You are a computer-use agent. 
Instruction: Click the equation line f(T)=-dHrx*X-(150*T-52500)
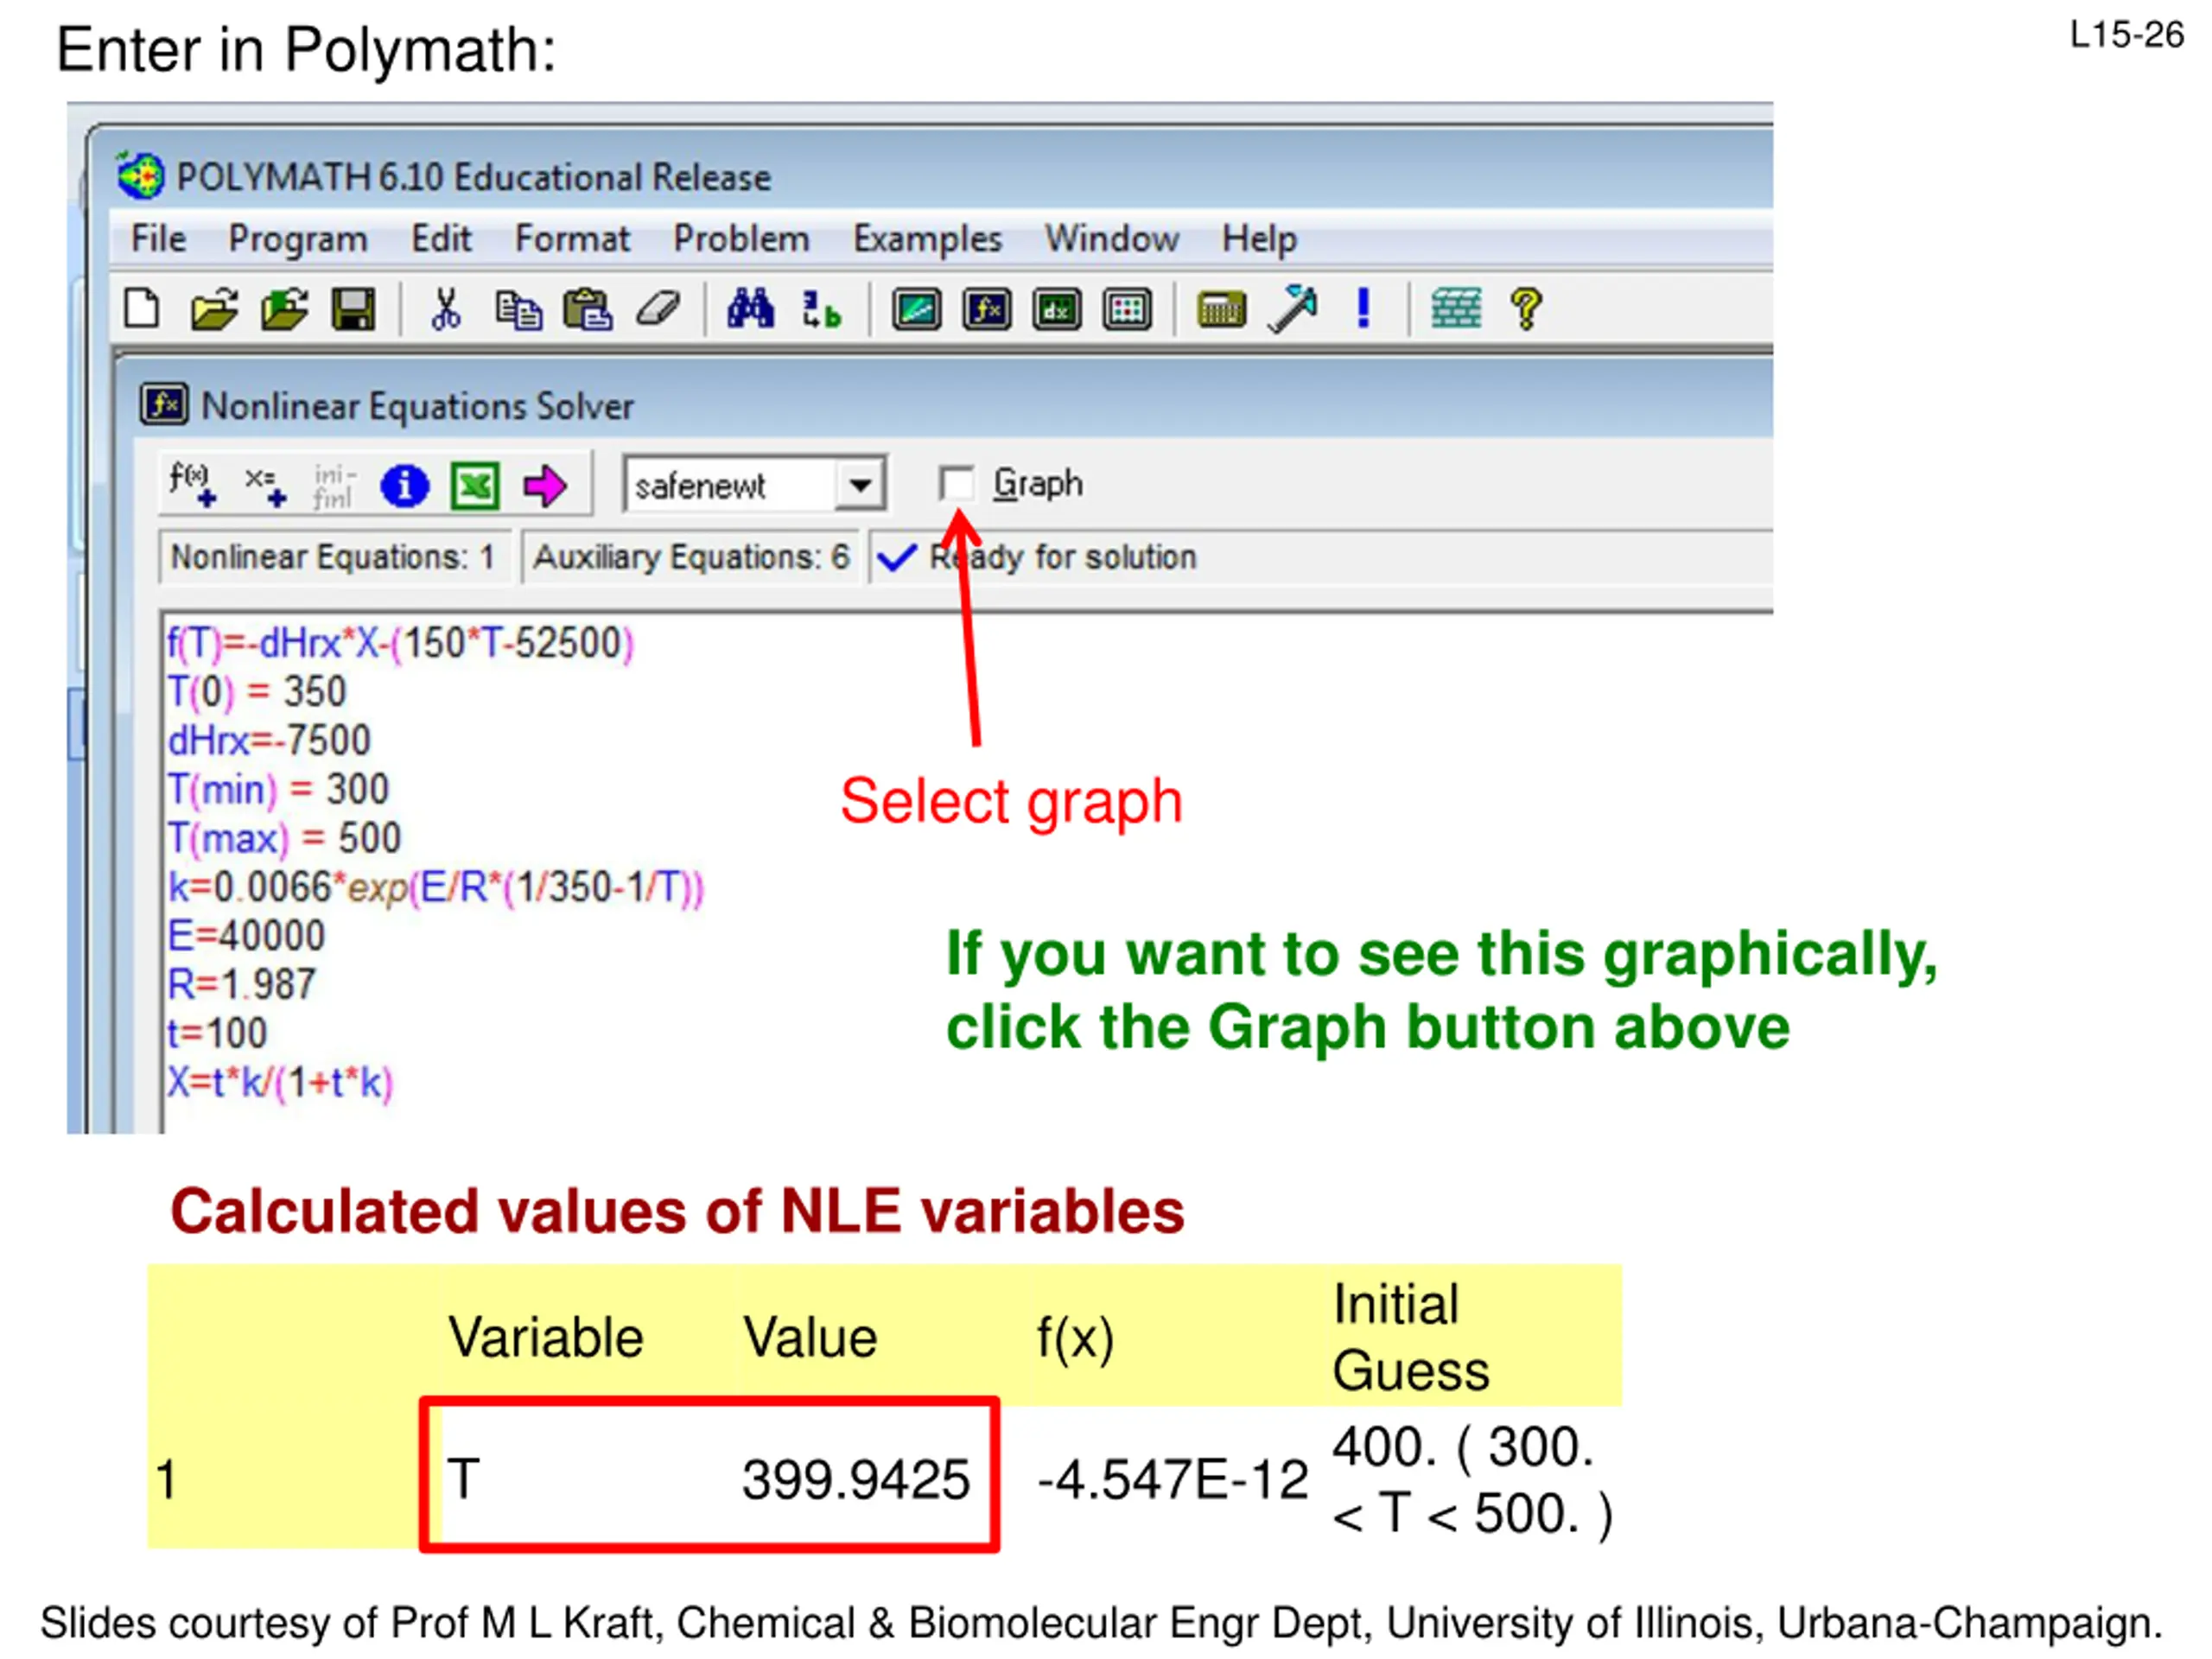[400, 643]
